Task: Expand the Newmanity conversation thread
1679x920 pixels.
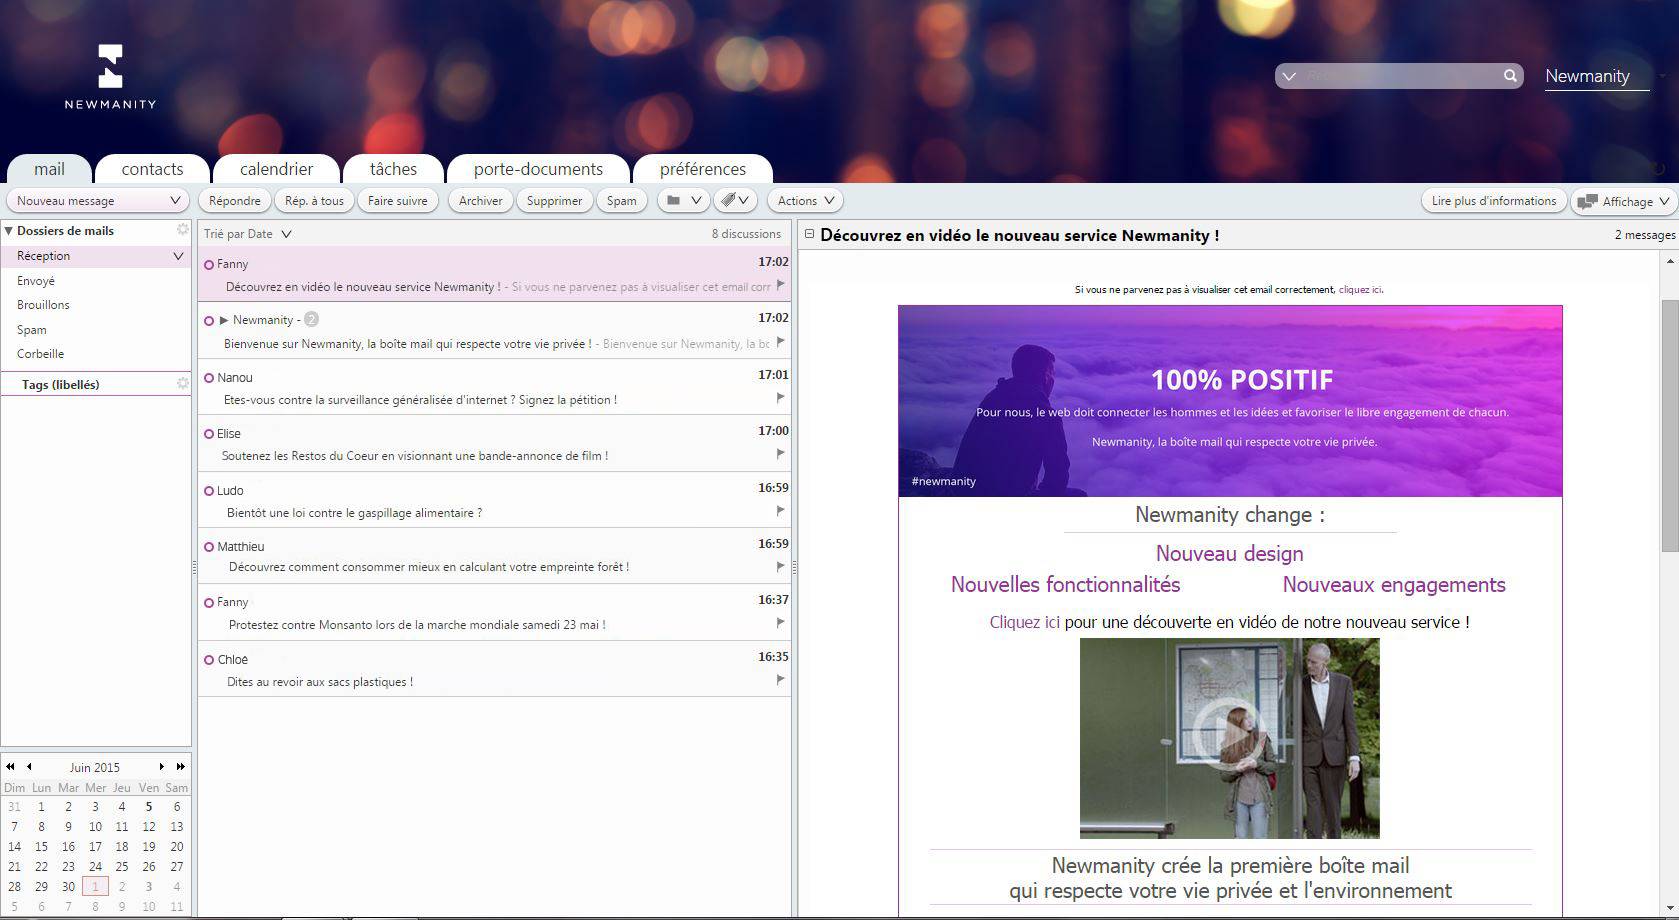Action: click(224, 321)
